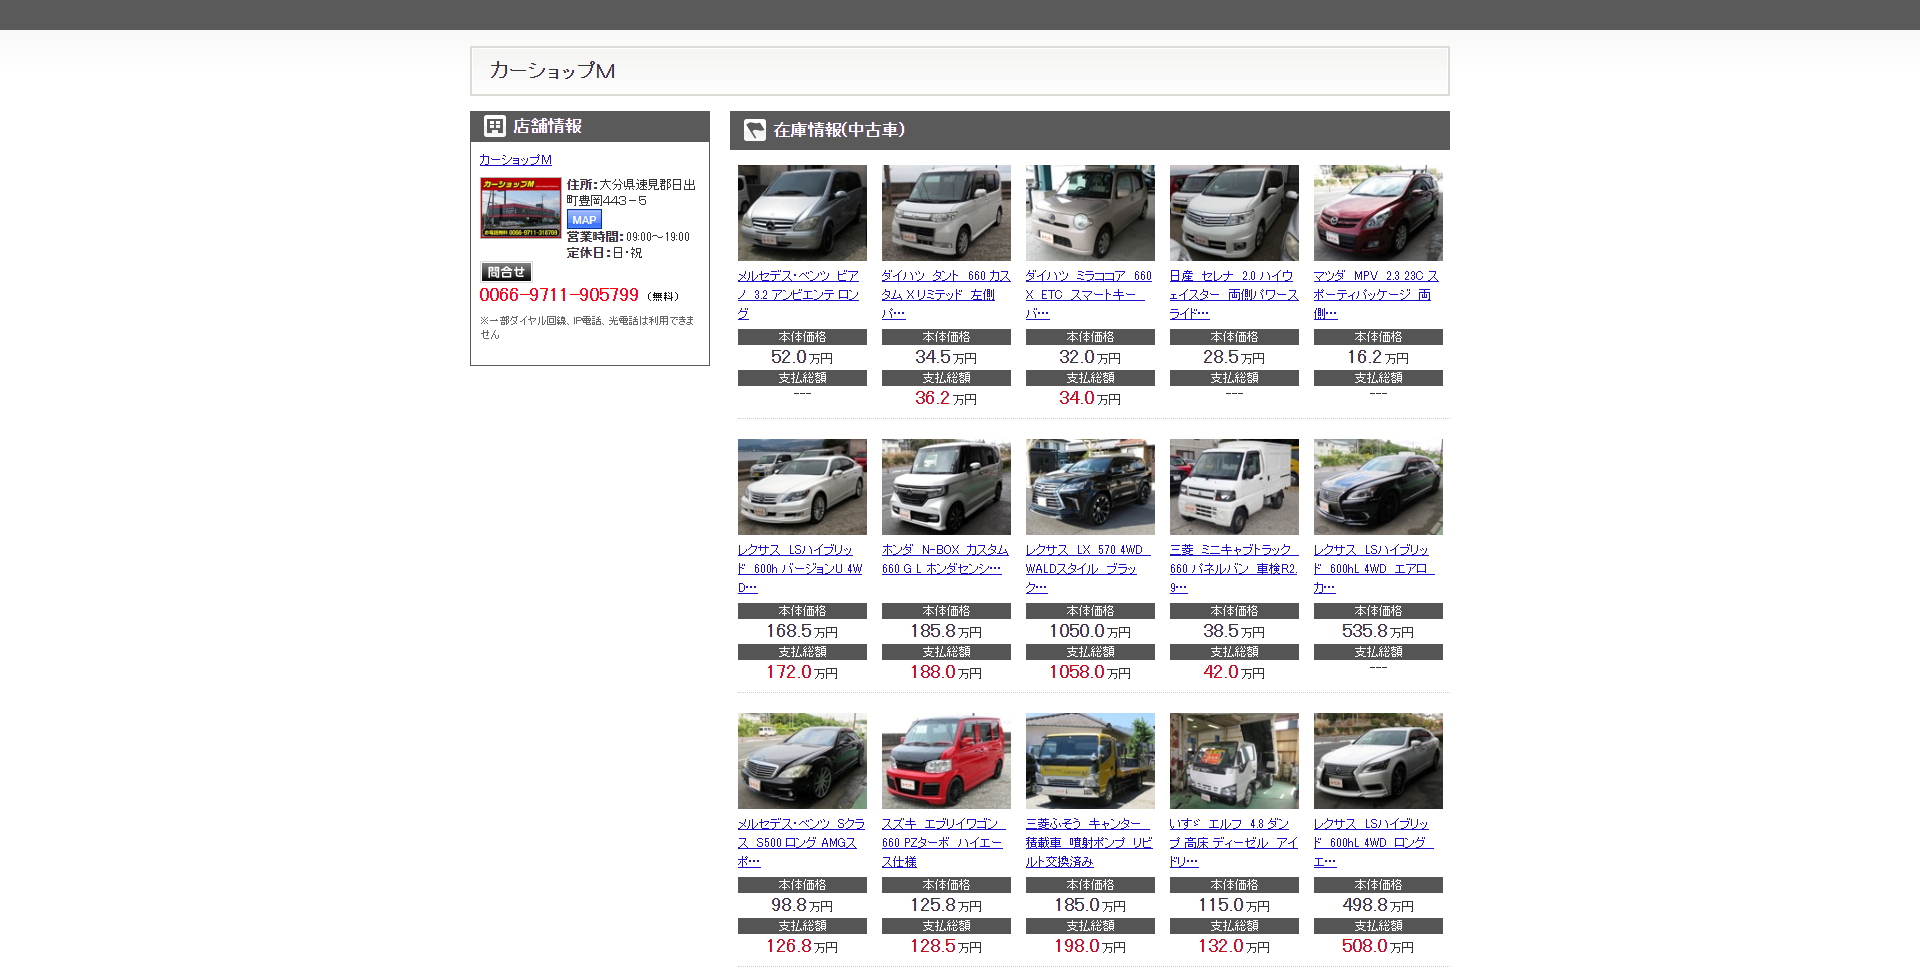Open Honda N-BOX Custom listing link
Screen dimensions: 1920x969
[945, 559]
